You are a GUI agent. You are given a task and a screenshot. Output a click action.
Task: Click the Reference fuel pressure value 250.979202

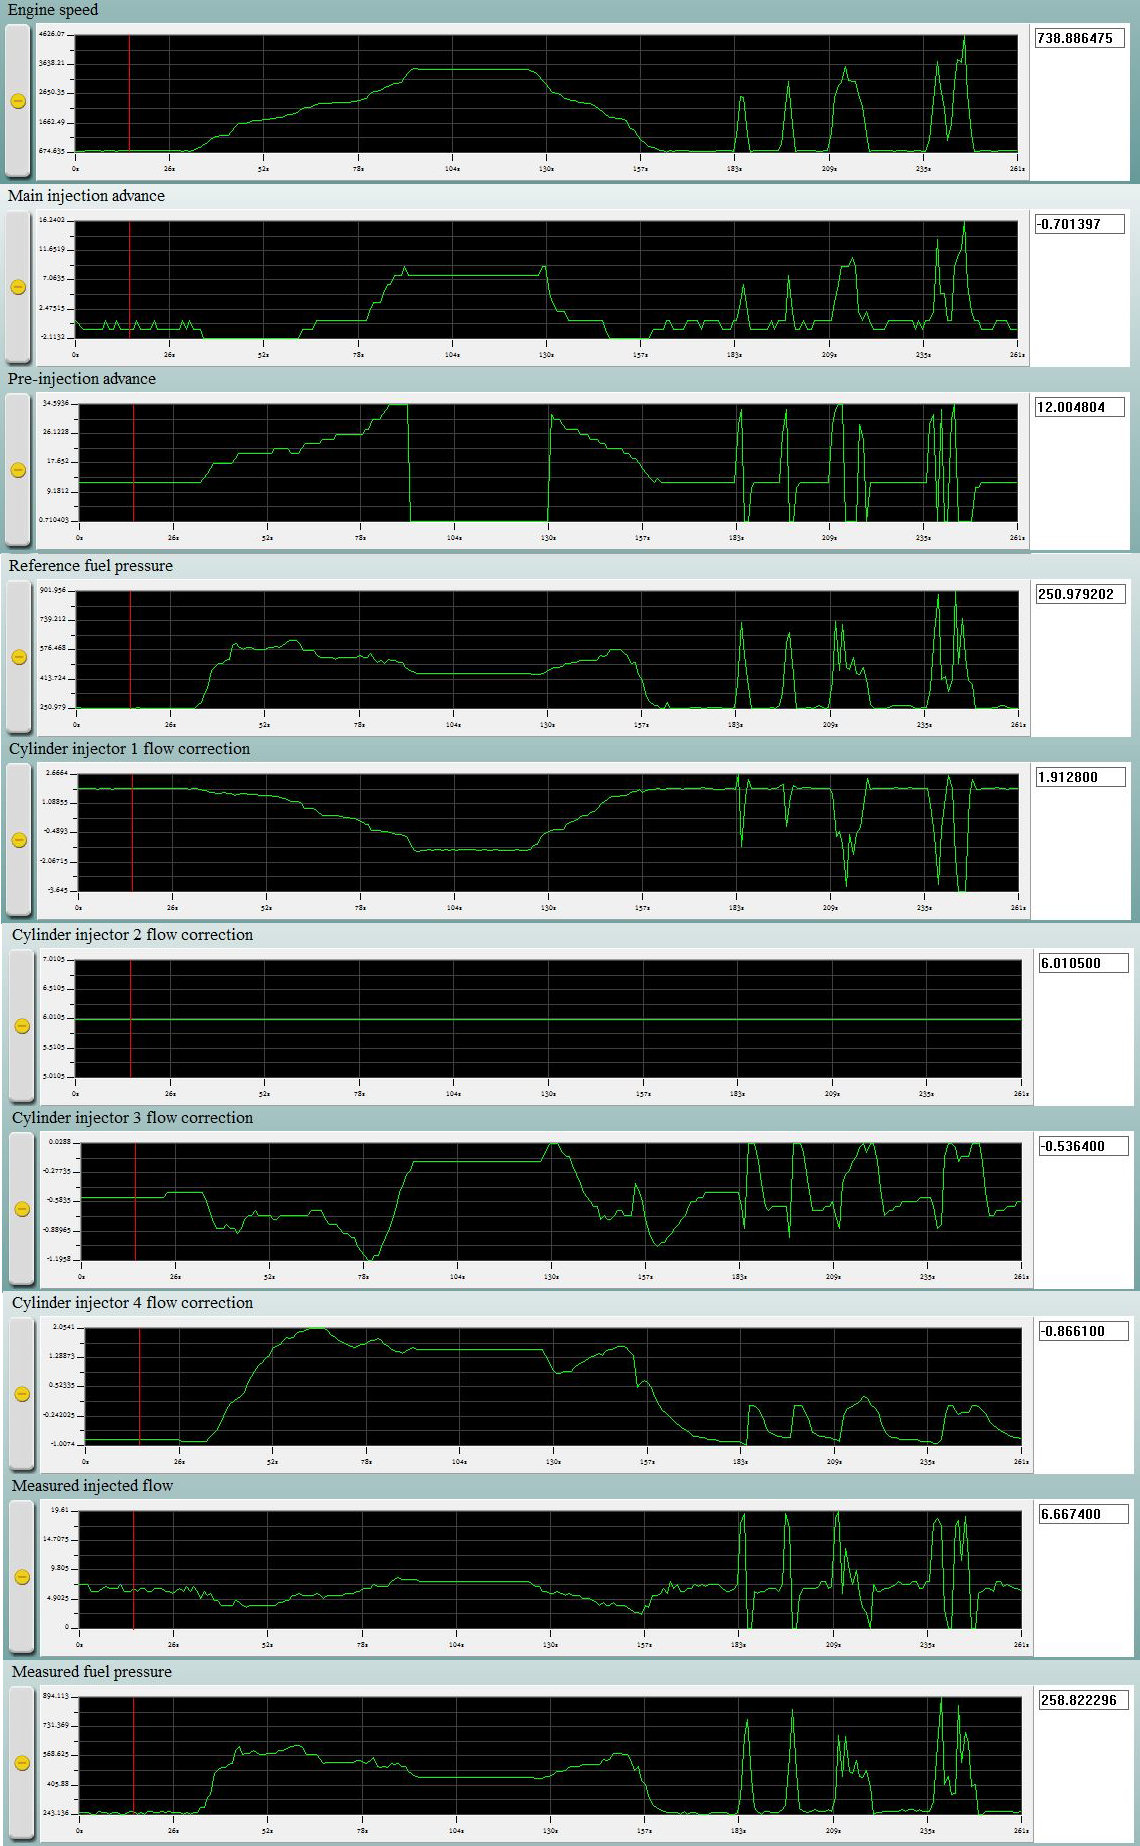point(1079,594)
